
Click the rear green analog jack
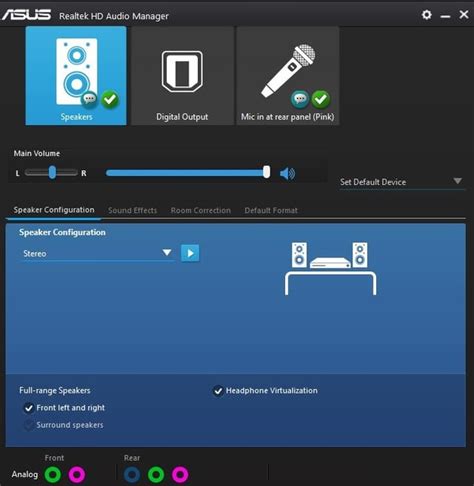coord(156,474)
